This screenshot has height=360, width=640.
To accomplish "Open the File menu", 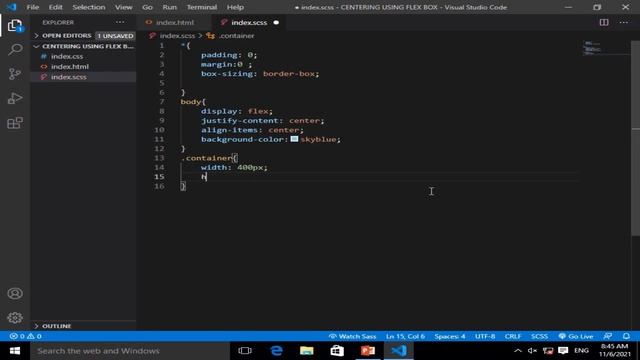I will pyautogui.click(x=33, y=7).
